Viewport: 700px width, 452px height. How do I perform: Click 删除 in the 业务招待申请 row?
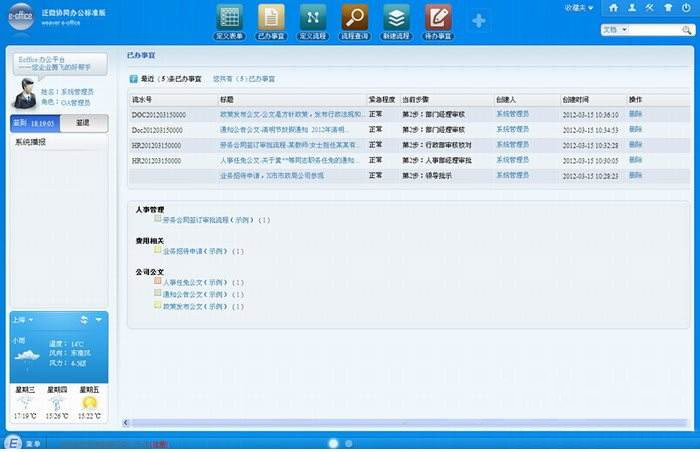tap(635, 175)
